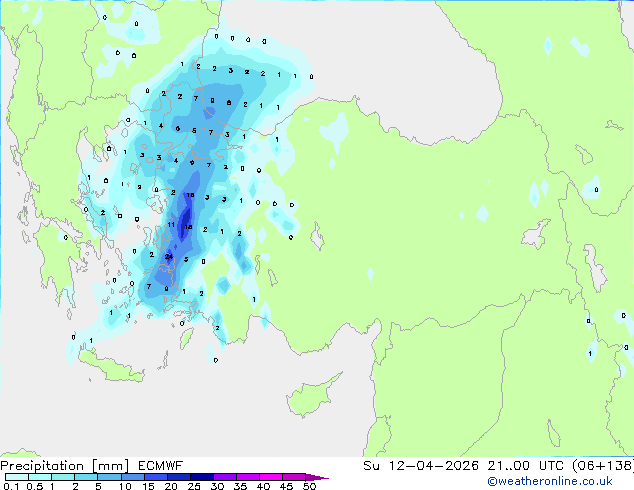Pick the 15–20 mm legend color swatch
This screenshot has width=634, height=490.
coord(156,477)
